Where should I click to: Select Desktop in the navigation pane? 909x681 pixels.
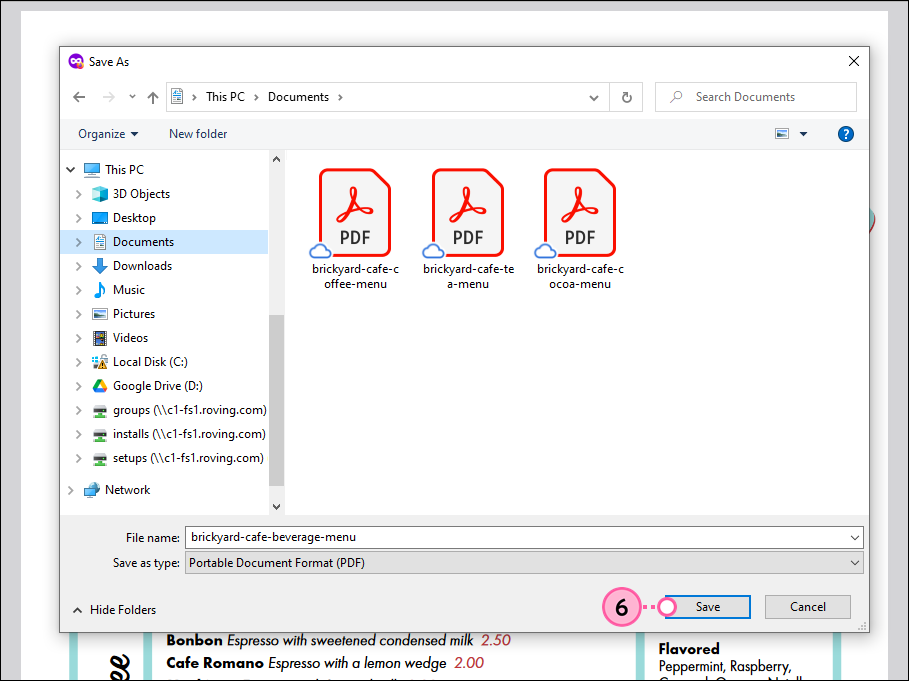(134, 218)
